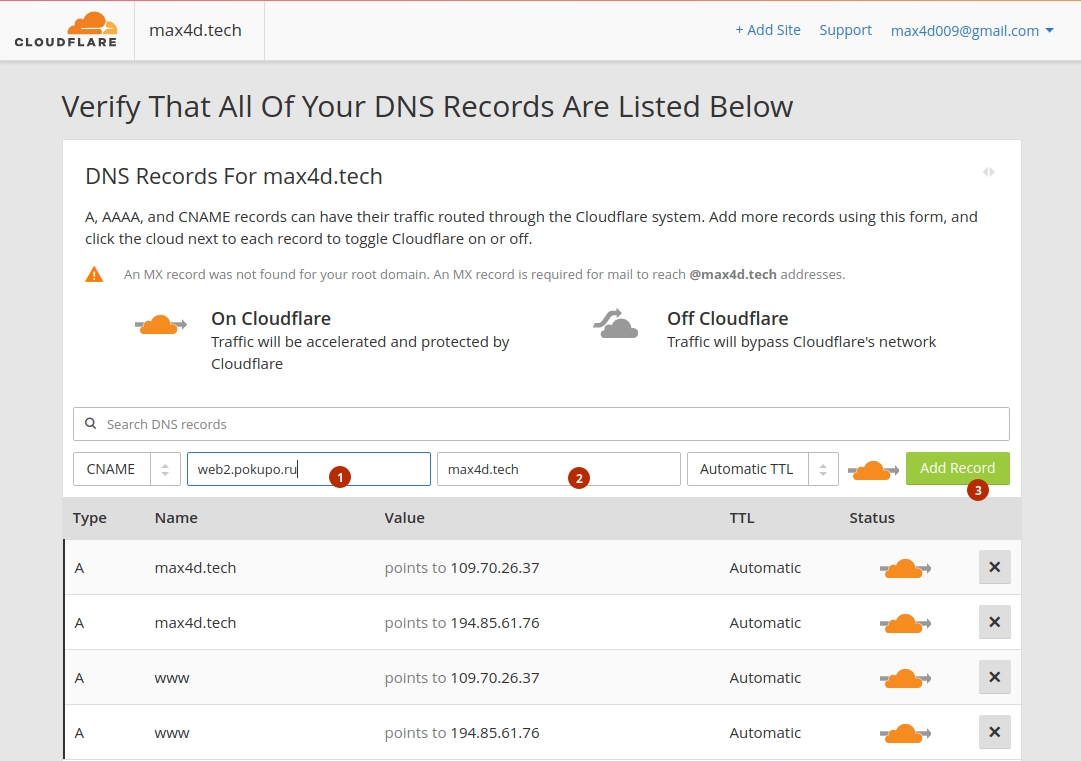Click the Value column header
The height and width of the screenshot is (761, 1081).
click(405, 518)
